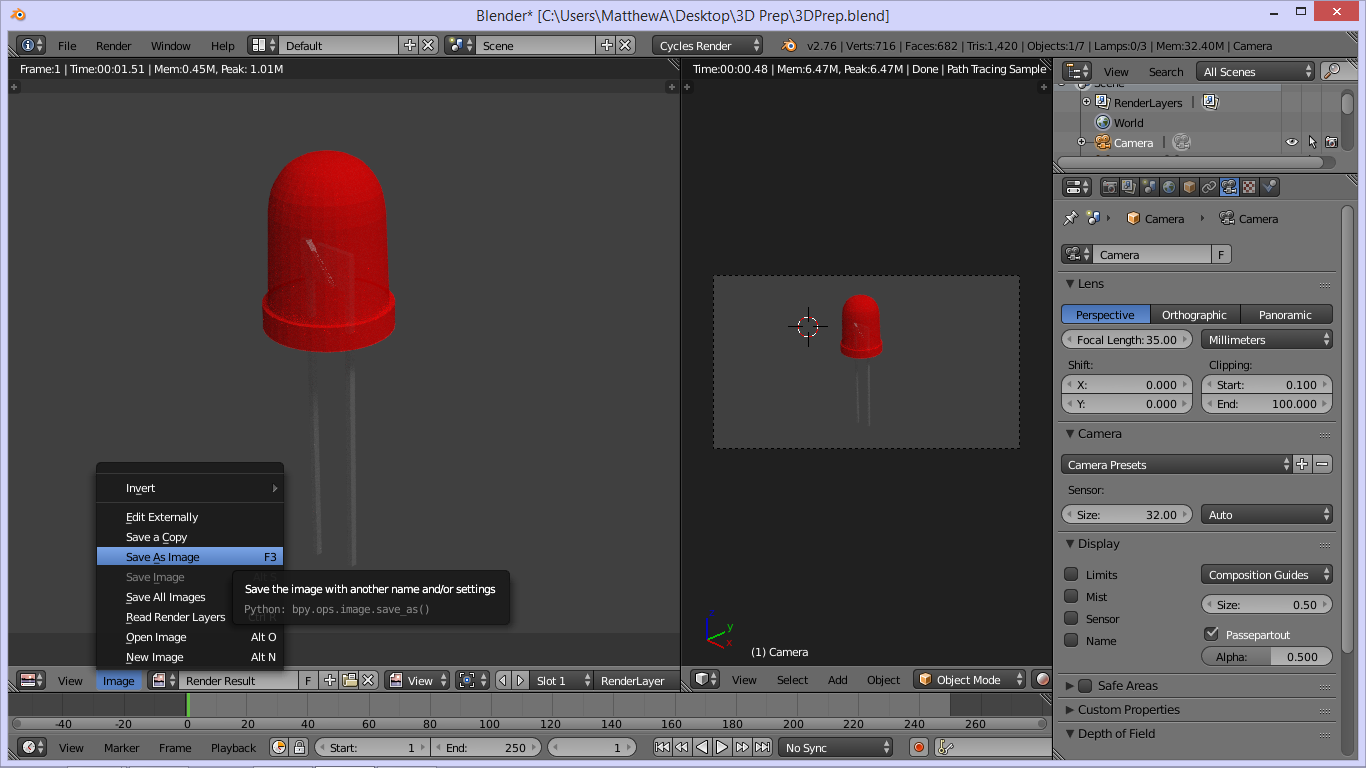Click the outliner magnifier search icon
Viewport: 1366px width, 768px height.
[x=1332, y=71]
